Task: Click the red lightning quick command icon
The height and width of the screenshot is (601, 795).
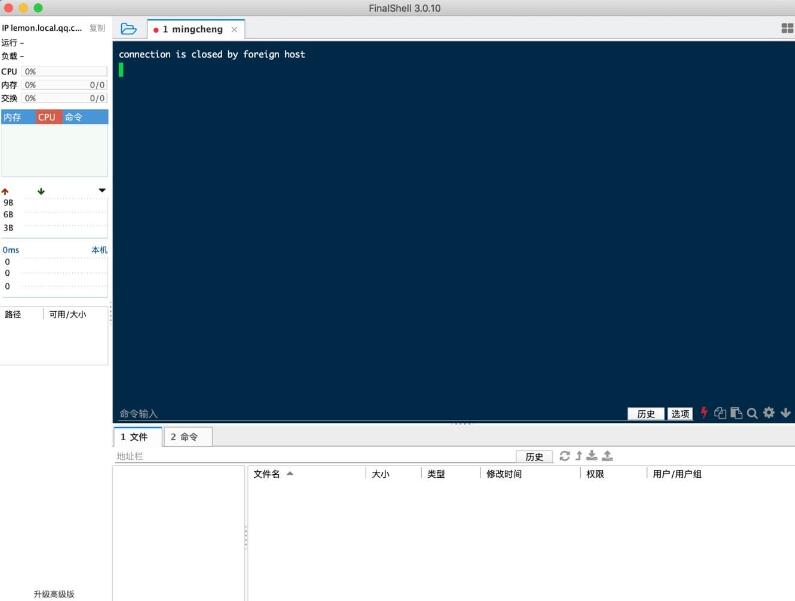Action: coord(704,412)
